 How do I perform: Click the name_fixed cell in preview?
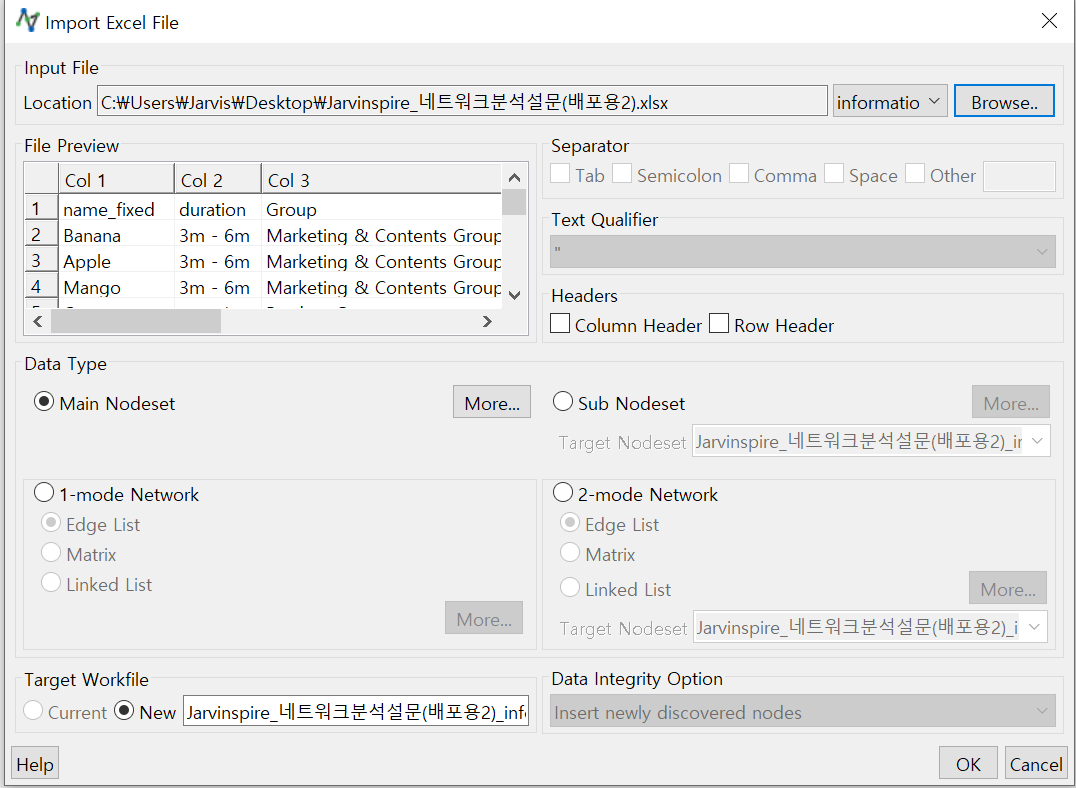[116, 209]
